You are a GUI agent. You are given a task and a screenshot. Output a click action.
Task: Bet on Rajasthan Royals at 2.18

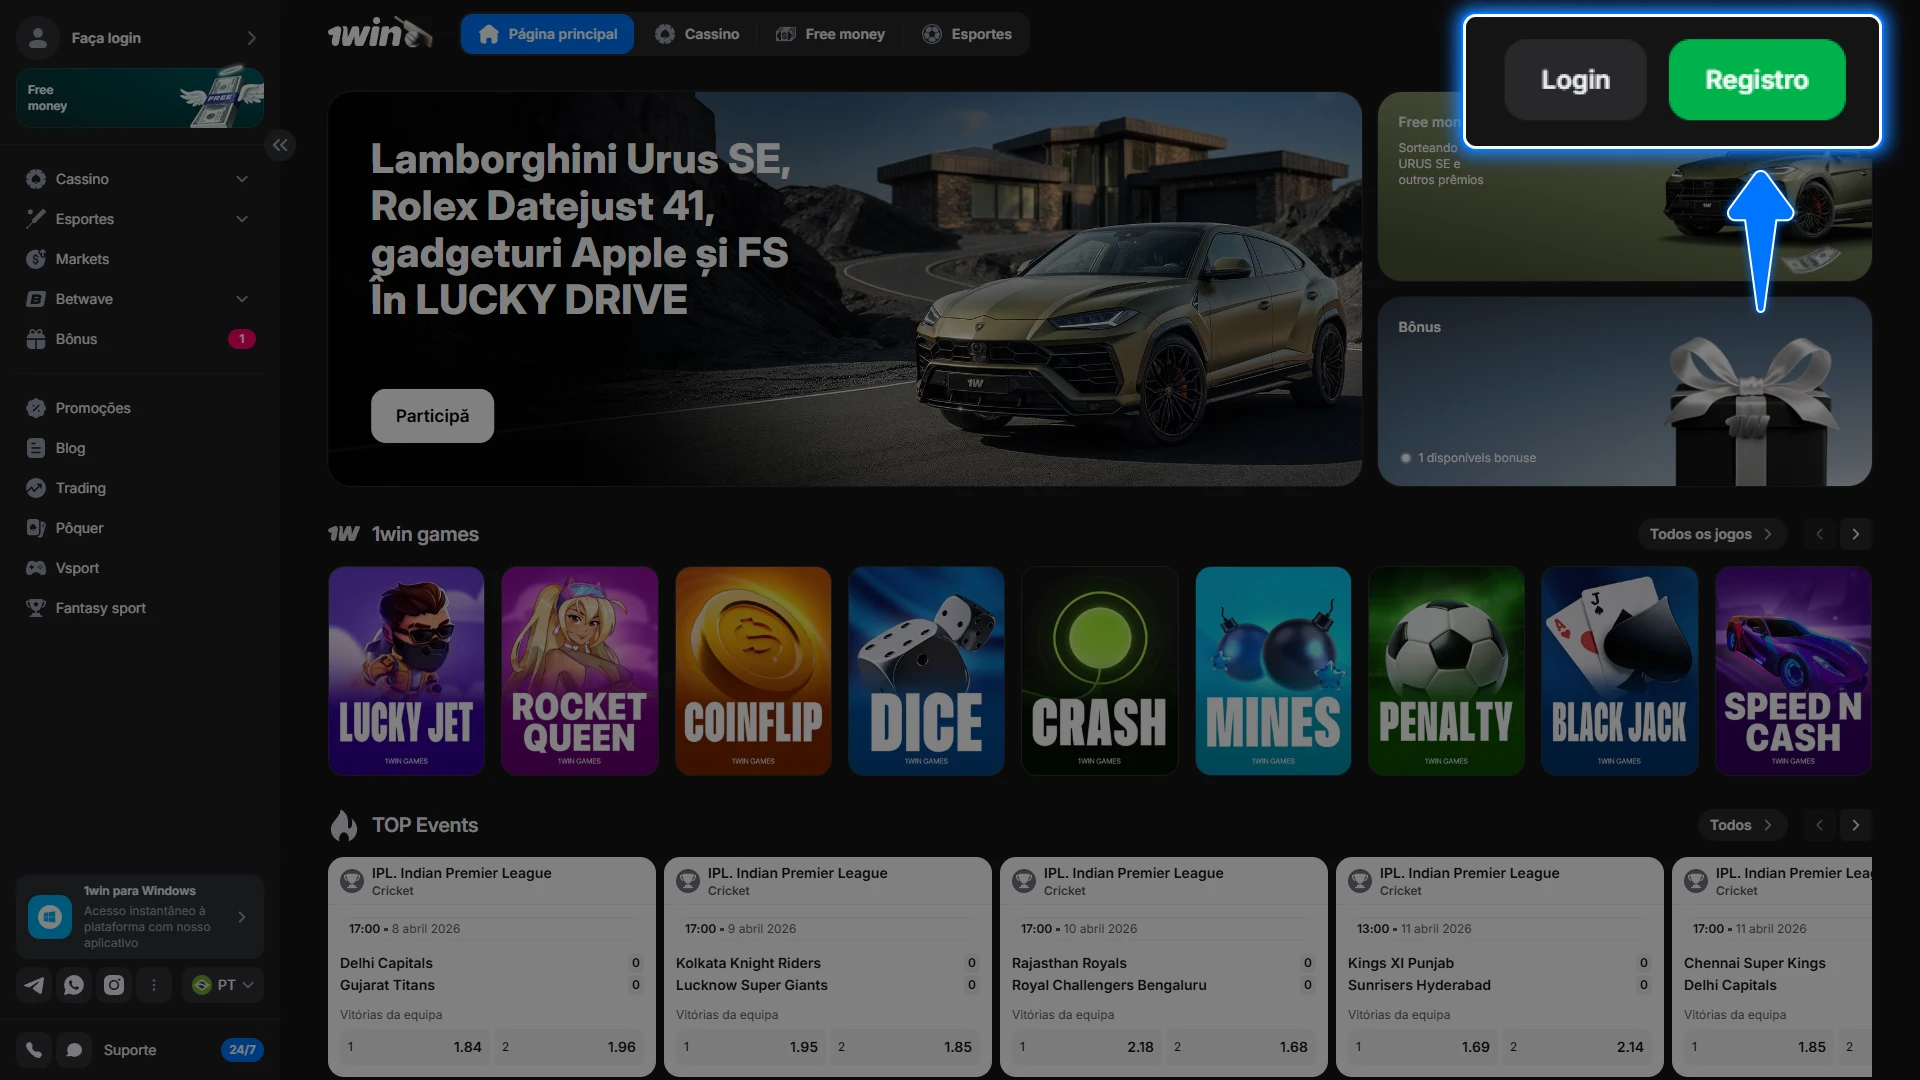coord(1086,1047)
